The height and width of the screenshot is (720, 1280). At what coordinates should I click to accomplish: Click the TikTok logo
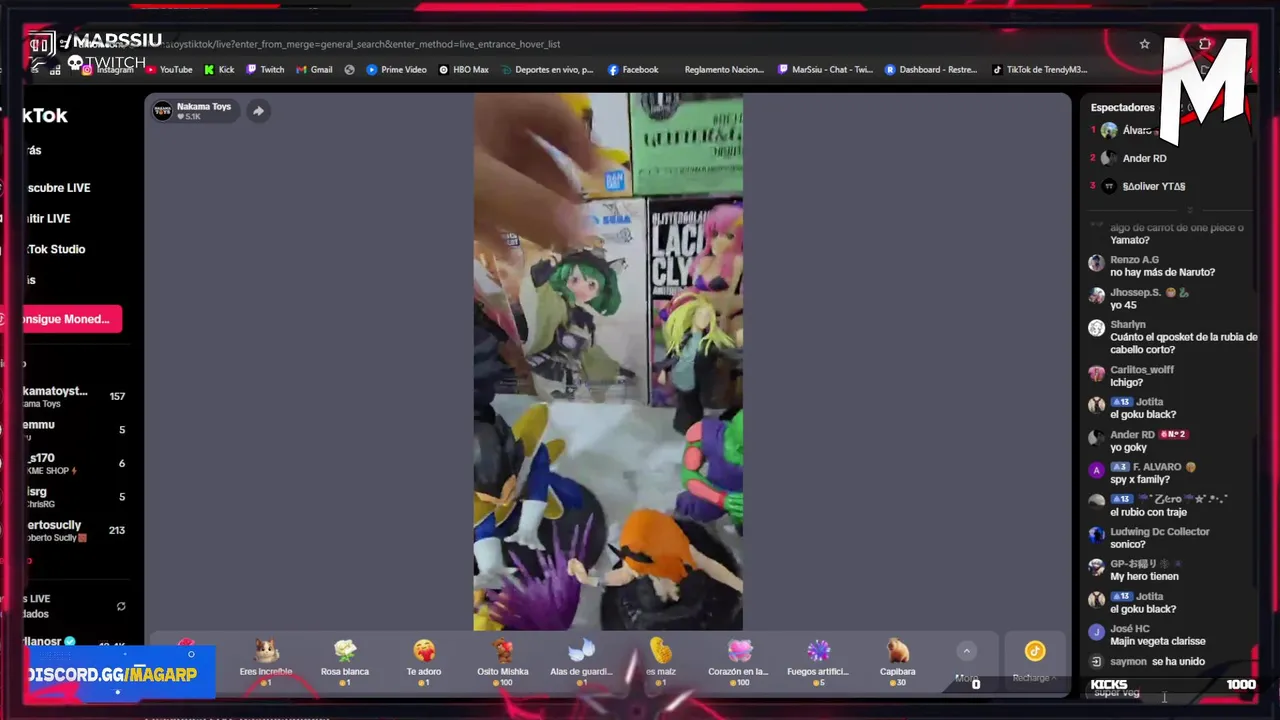(45, 116)
